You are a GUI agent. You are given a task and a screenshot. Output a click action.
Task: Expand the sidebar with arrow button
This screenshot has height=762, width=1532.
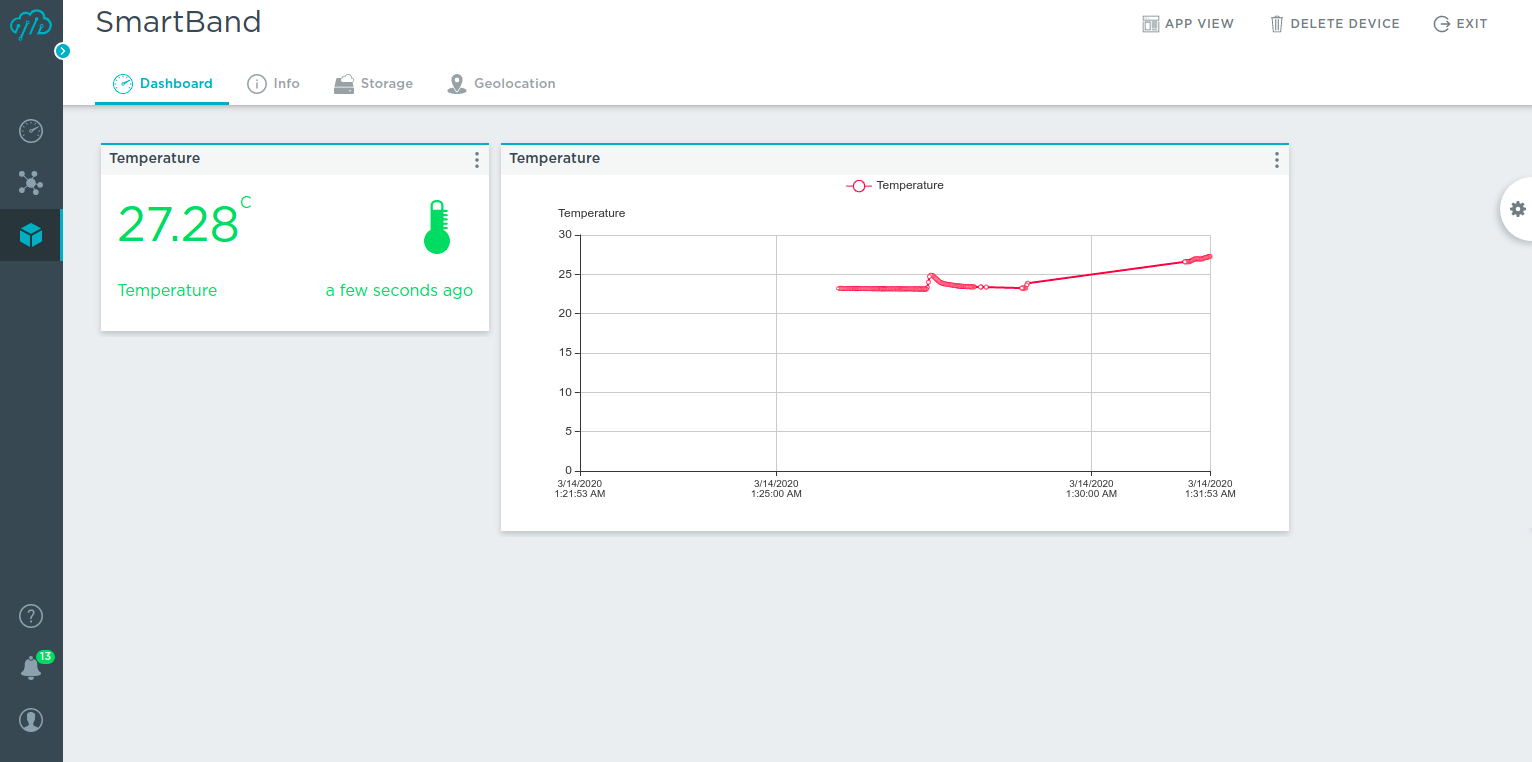coord(62,50)
